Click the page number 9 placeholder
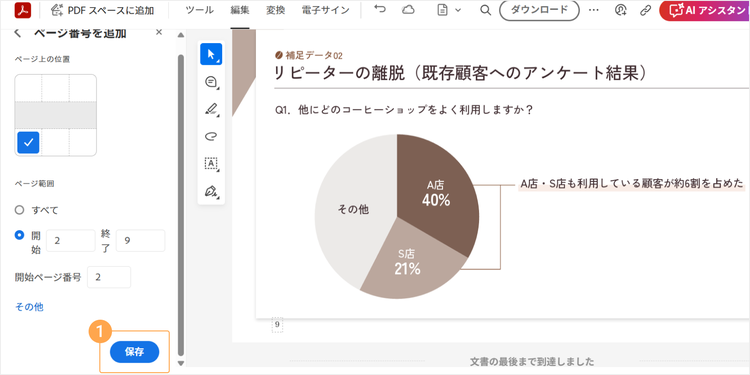750x375 pixels. click(x=277, y=325)
